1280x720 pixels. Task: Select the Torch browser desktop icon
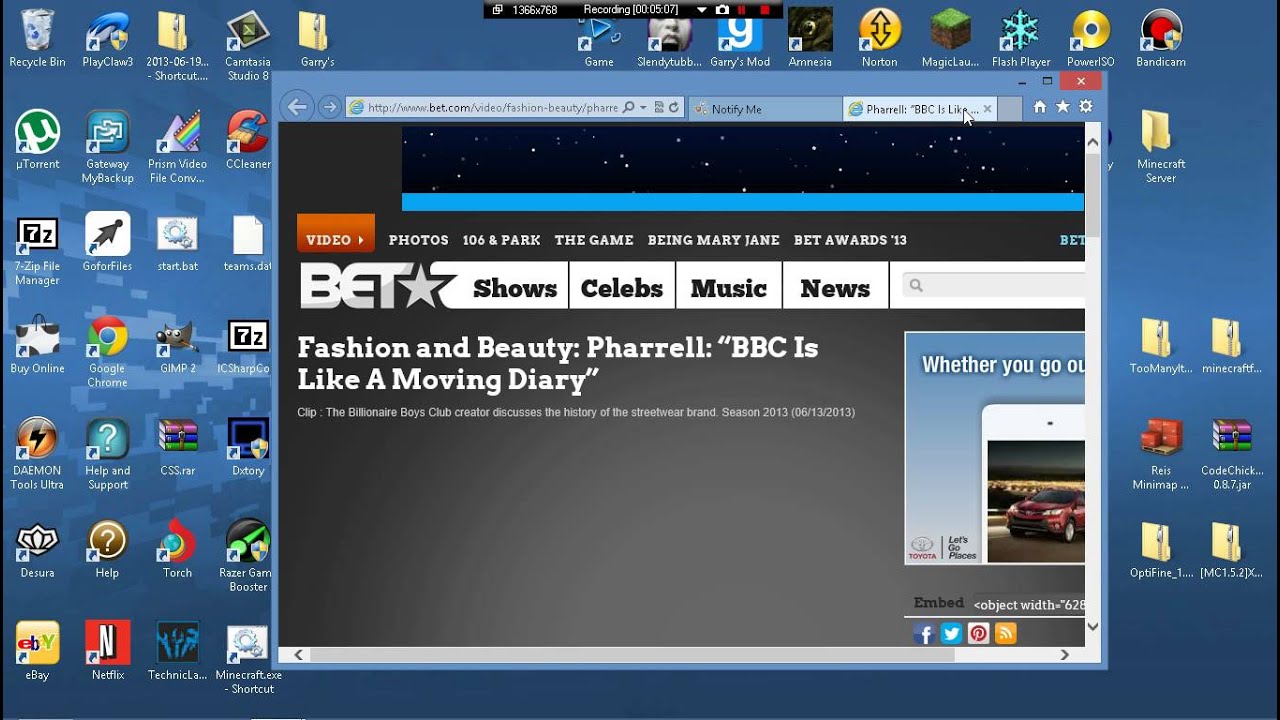click(x=177, y=549)
